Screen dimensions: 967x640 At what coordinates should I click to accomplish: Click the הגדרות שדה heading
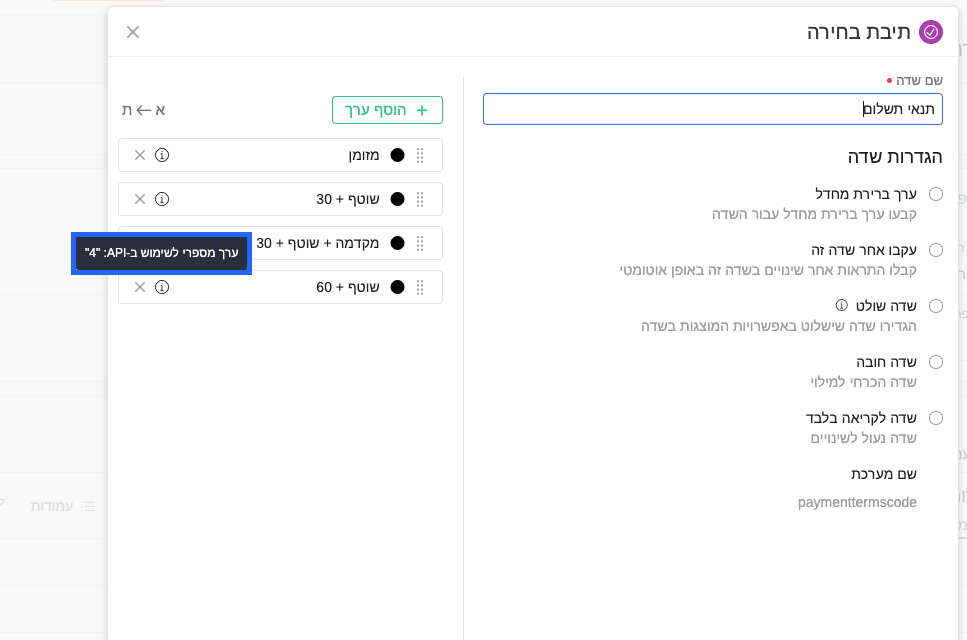pos(895,157)
